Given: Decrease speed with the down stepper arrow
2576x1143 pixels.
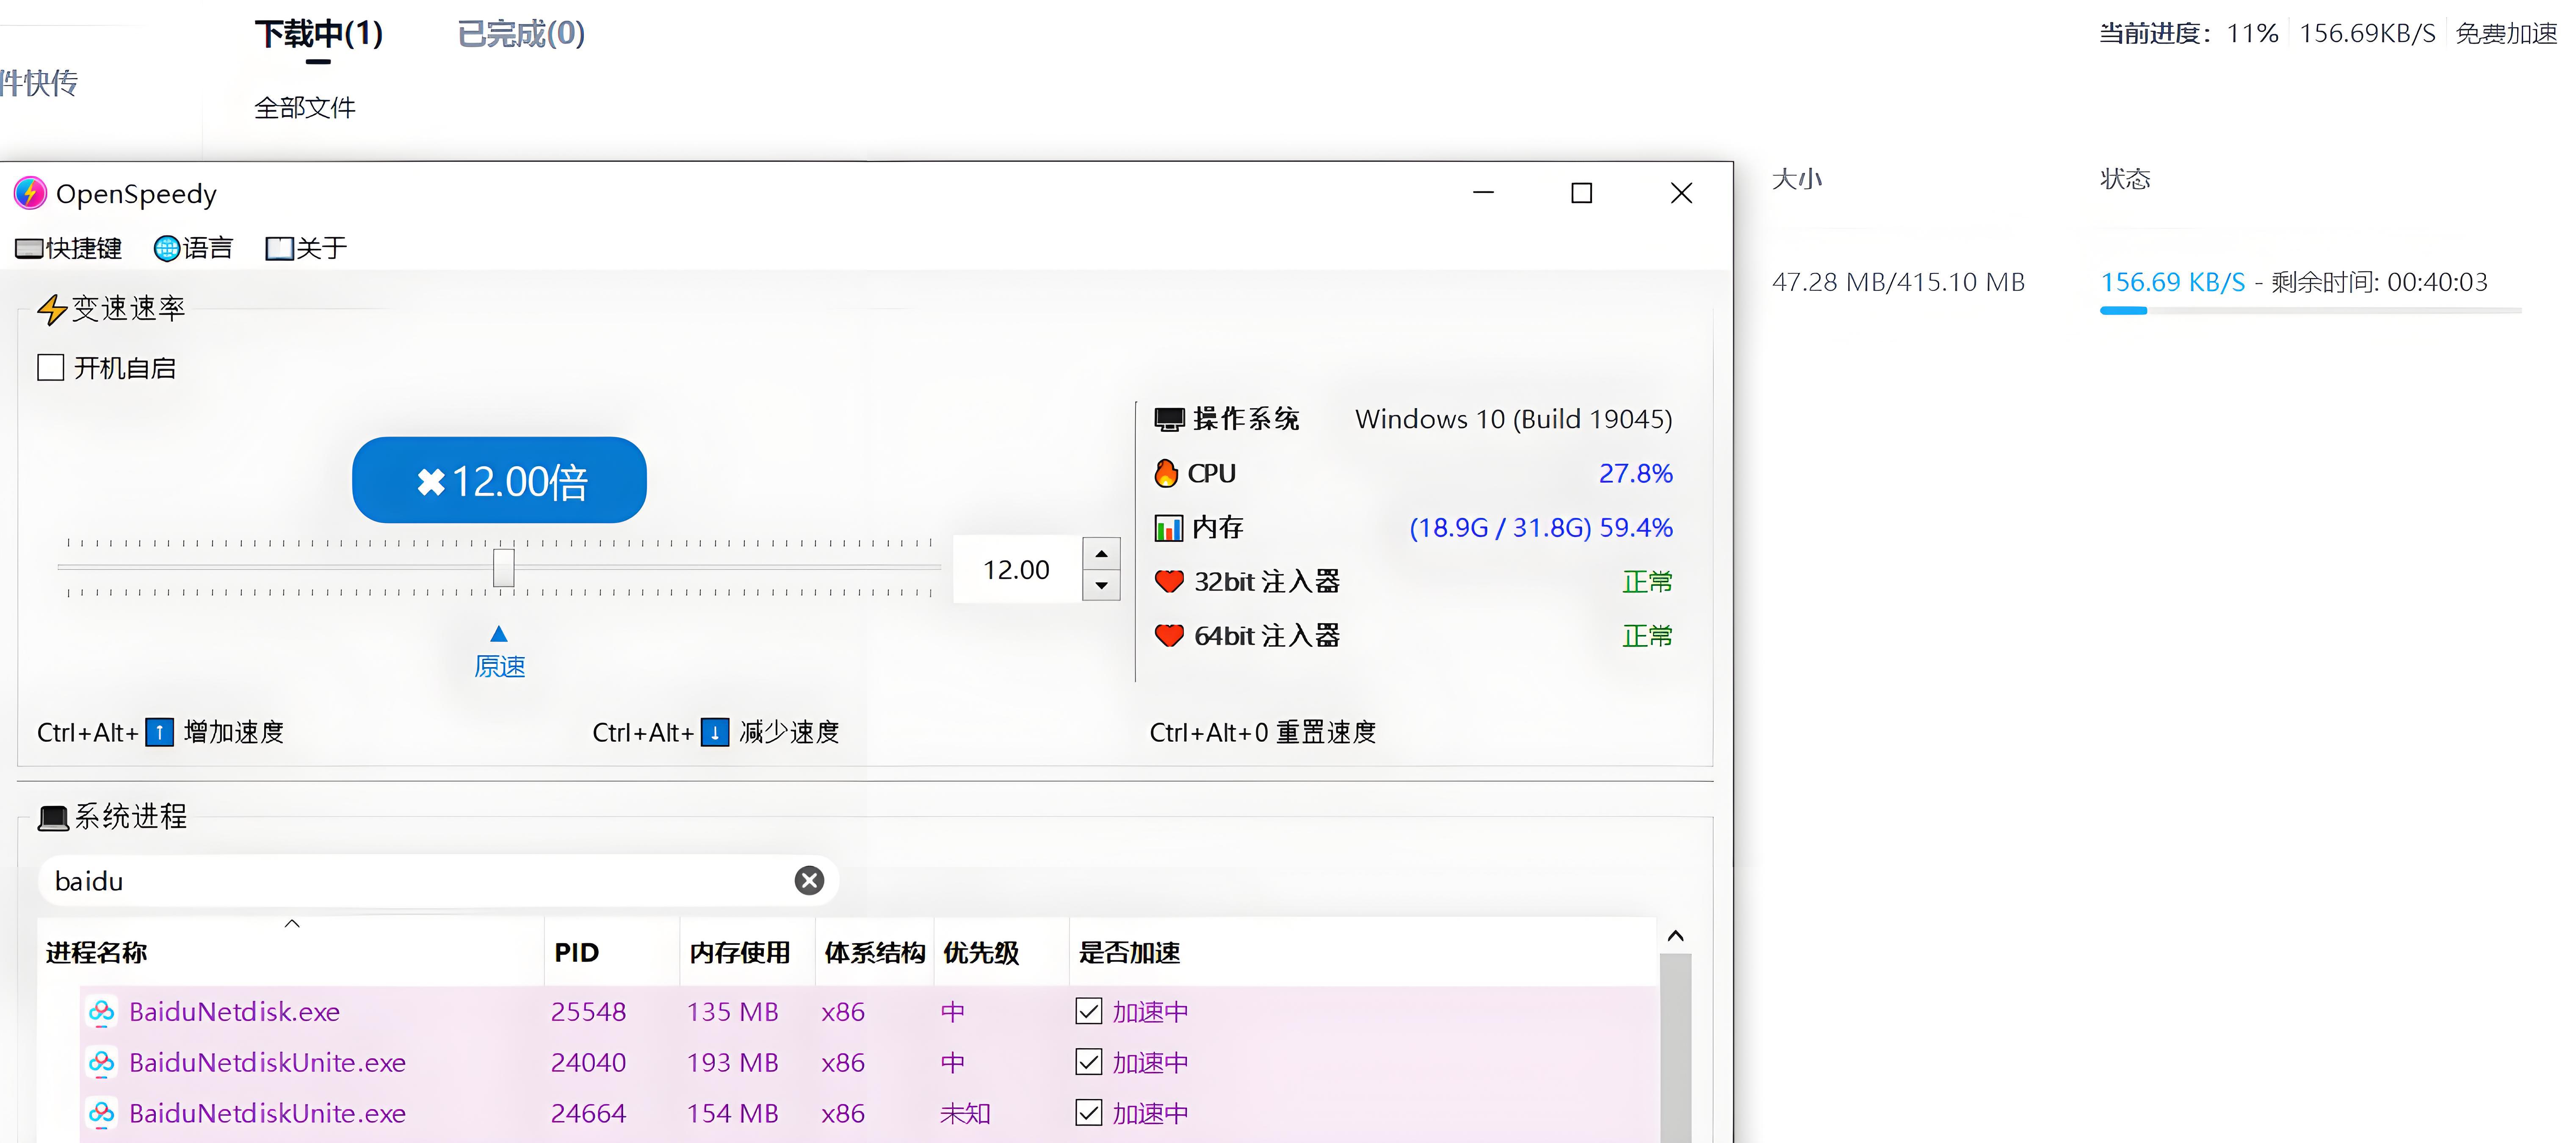Looking at the screenshot, I should pos(1101,585).
